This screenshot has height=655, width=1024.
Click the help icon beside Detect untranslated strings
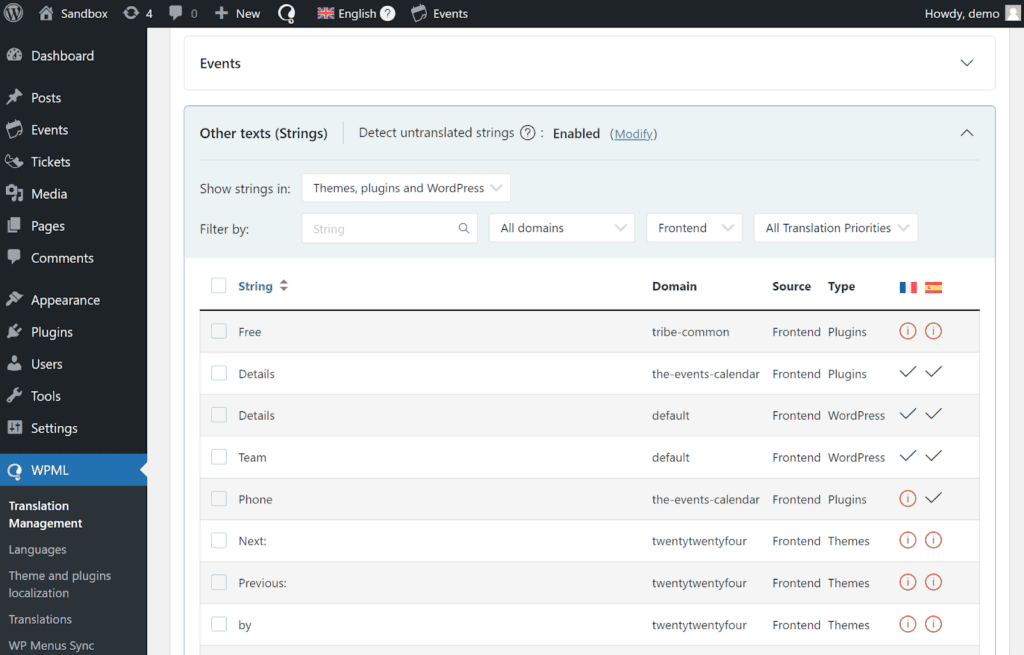pyautogui.click(x=527, y=133)
